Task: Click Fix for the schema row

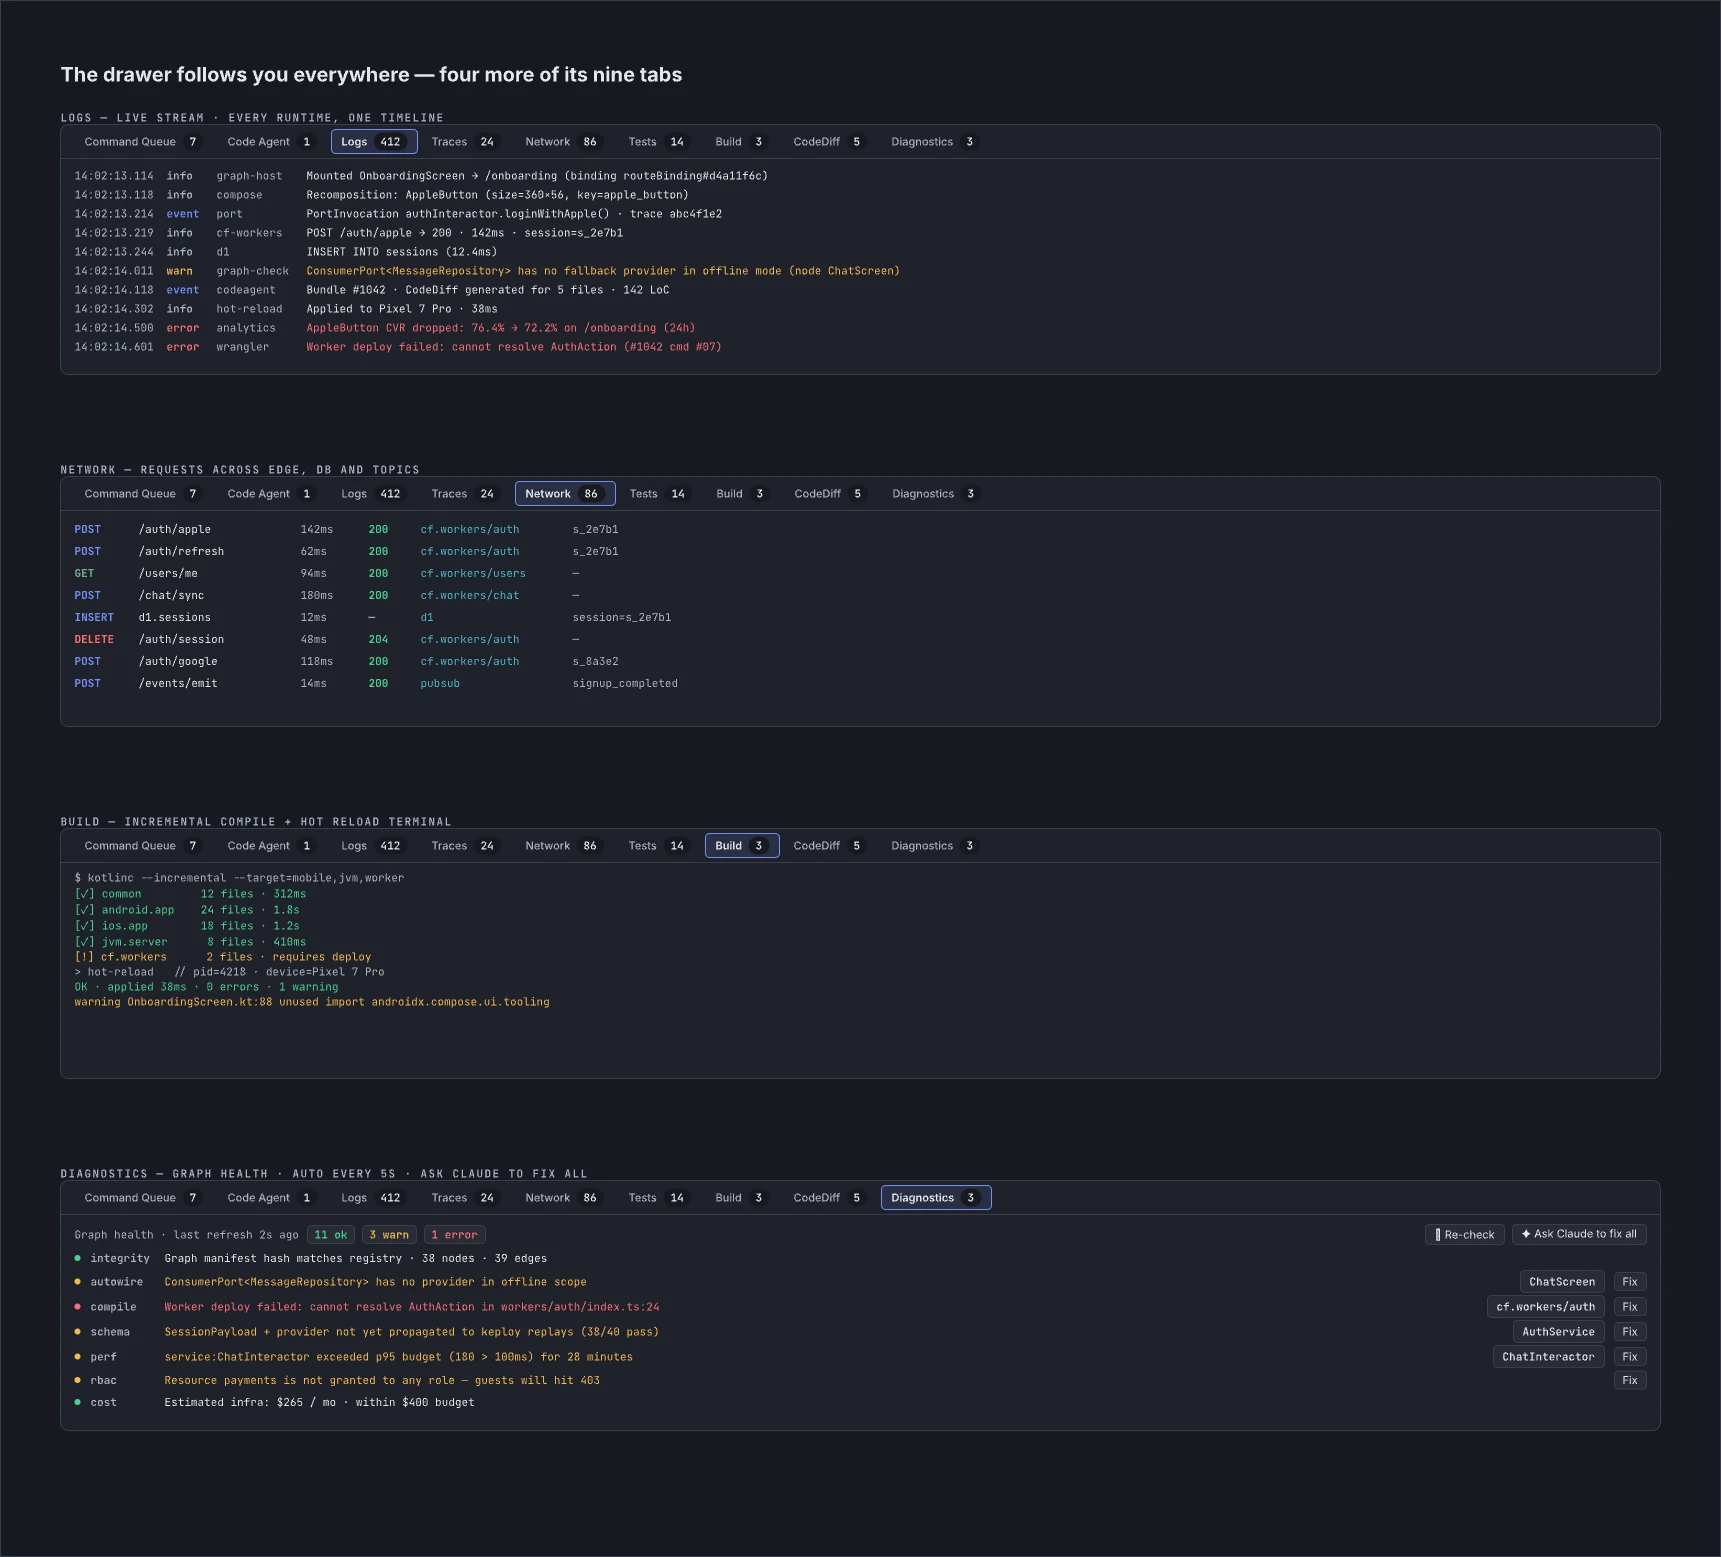Action: click(1630, 1332)
